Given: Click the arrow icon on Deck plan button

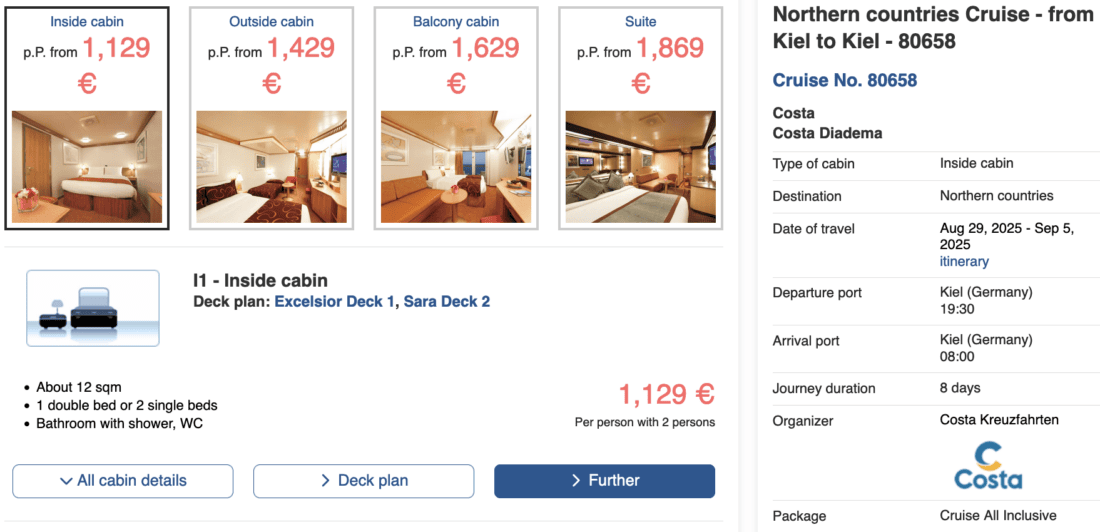Looking at the screenshot, I should click(x=325, y=481).
